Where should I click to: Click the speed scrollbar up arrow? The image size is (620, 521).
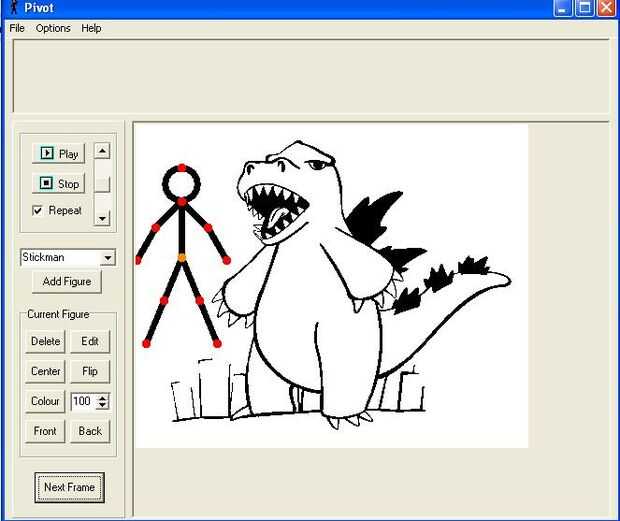tap(102, 151)
